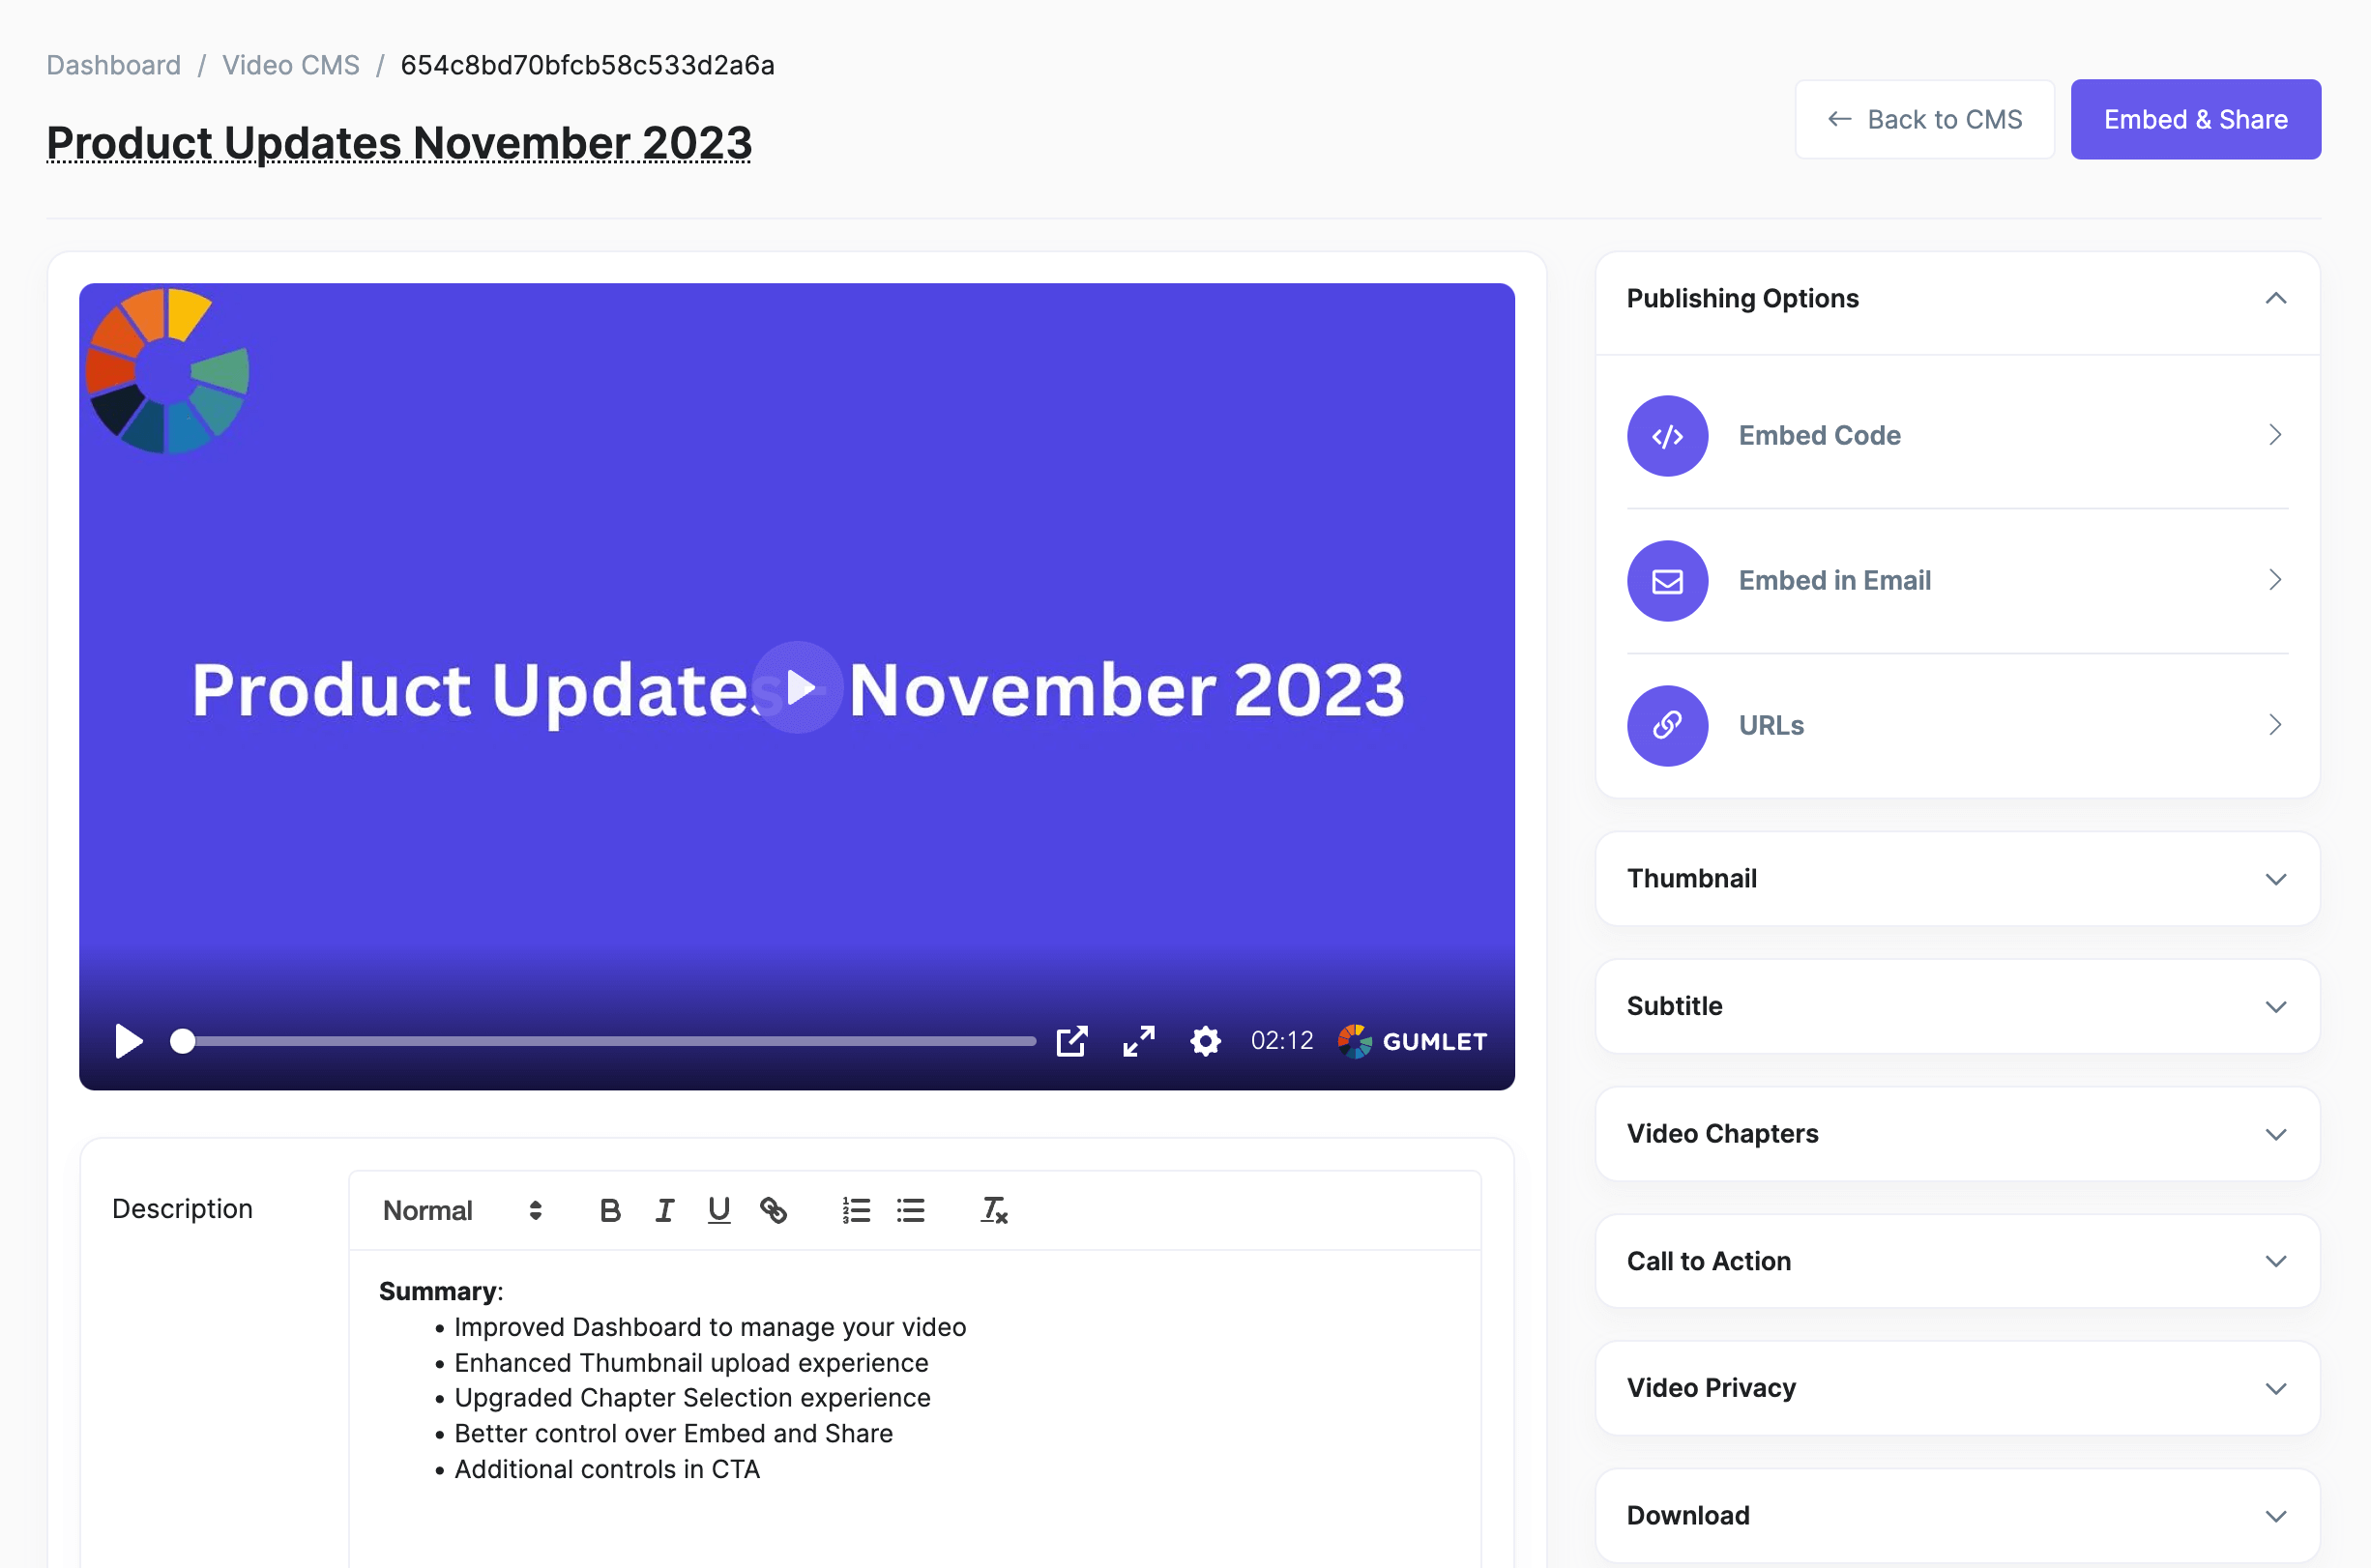Clear text formatting in description
This screenshot has height=1568, width=2371.
[993, 1210]
